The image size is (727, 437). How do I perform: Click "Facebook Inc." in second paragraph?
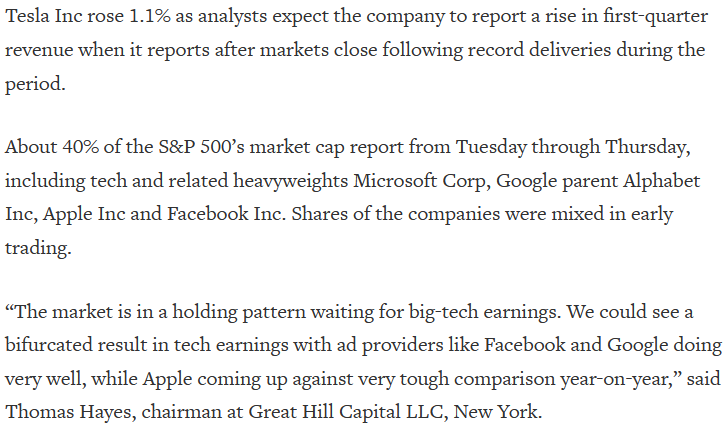pyautogui.click(x=226, y=214)
